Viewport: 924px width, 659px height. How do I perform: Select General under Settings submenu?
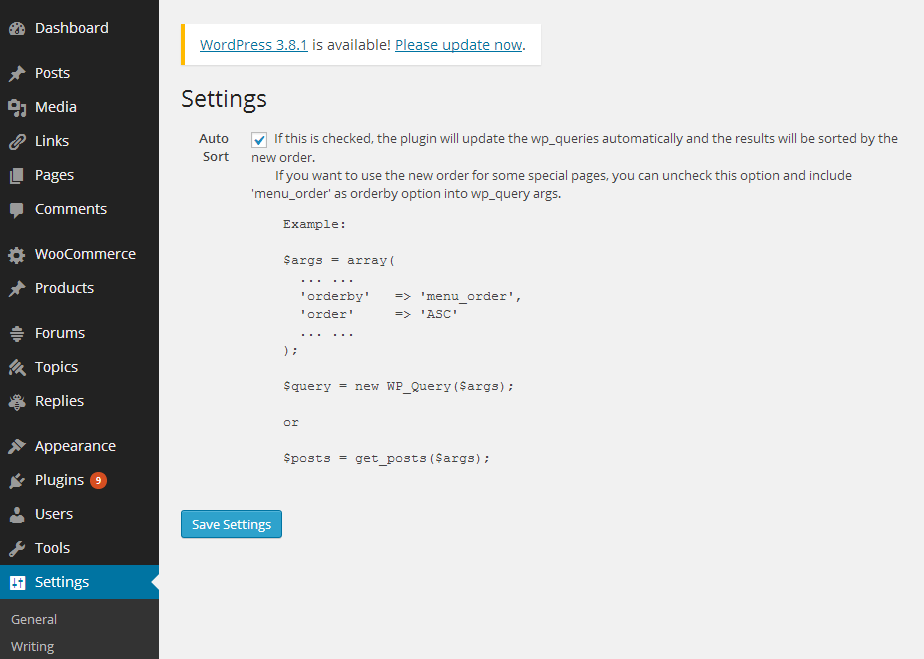pos(34,620)
